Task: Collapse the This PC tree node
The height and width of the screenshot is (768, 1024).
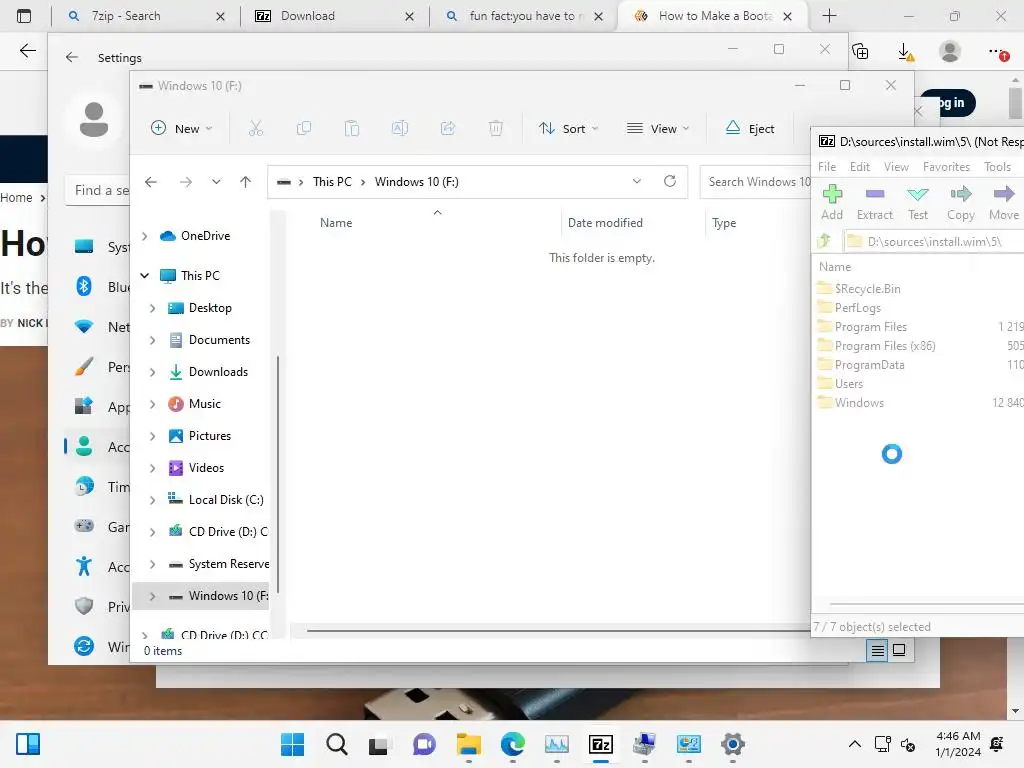Action: [145, 276]
